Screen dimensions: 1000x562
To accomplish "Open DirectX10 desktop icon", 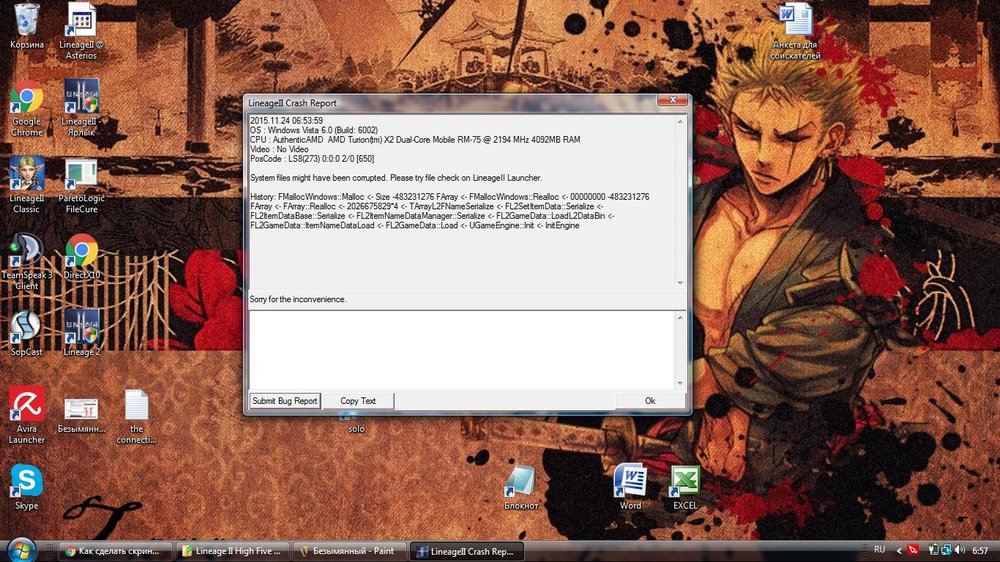I will tap(81, 251).
